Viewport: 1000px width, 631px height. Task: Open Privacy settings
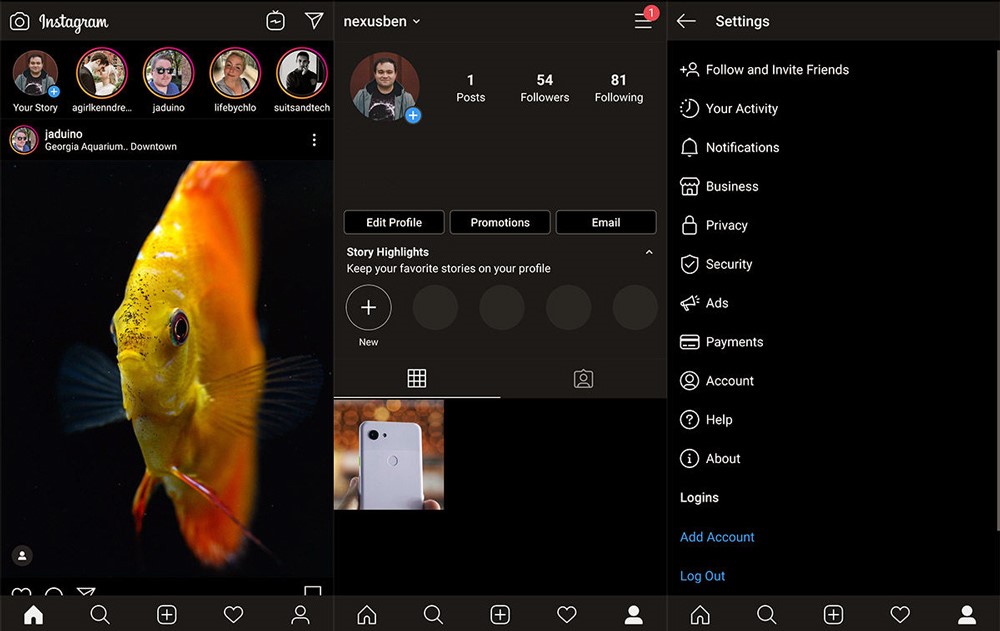pos(726,225)
